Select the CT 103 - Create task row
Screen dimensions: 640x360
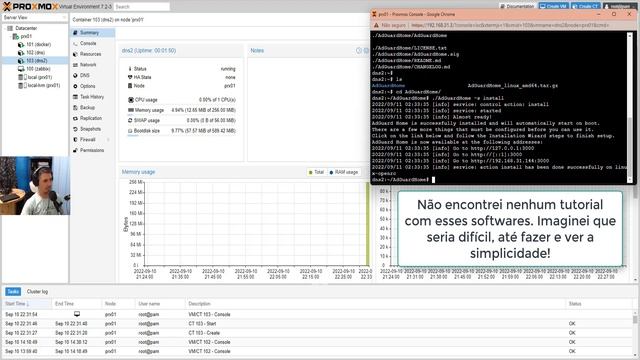(x=318, y=333)
